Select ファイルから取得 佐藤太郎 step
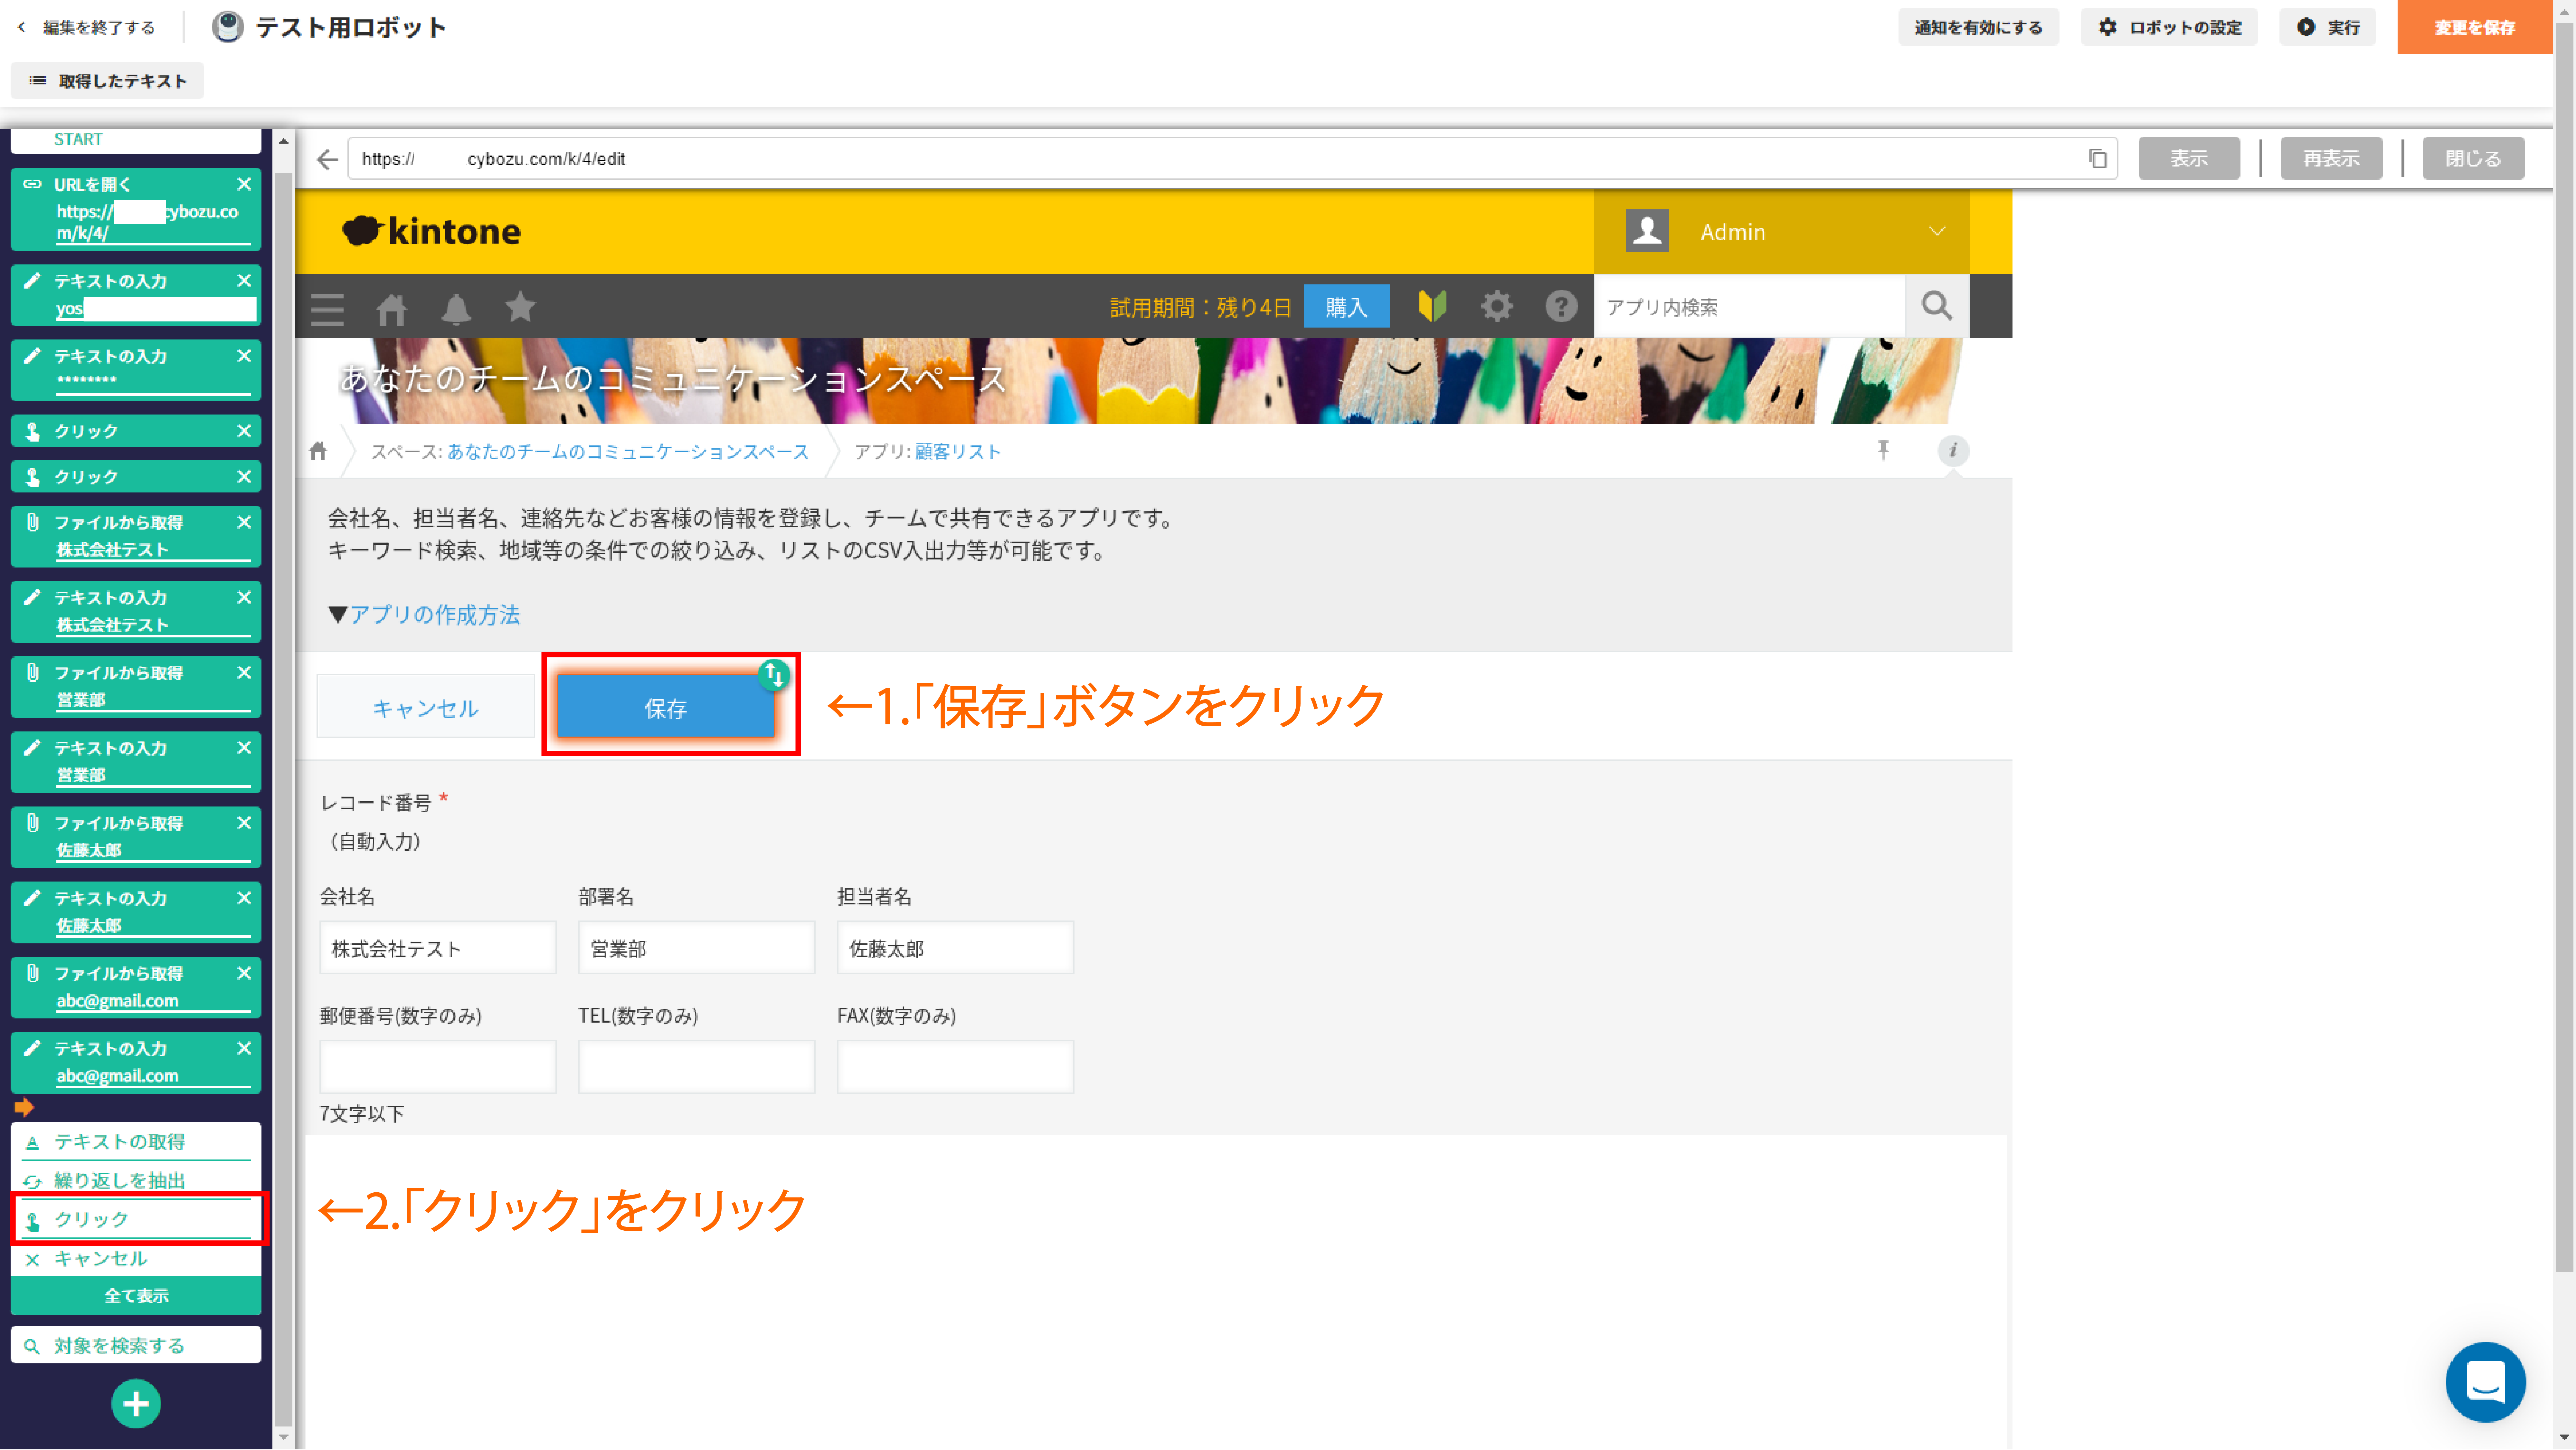 pyautogui.click(x=136, y=837)
